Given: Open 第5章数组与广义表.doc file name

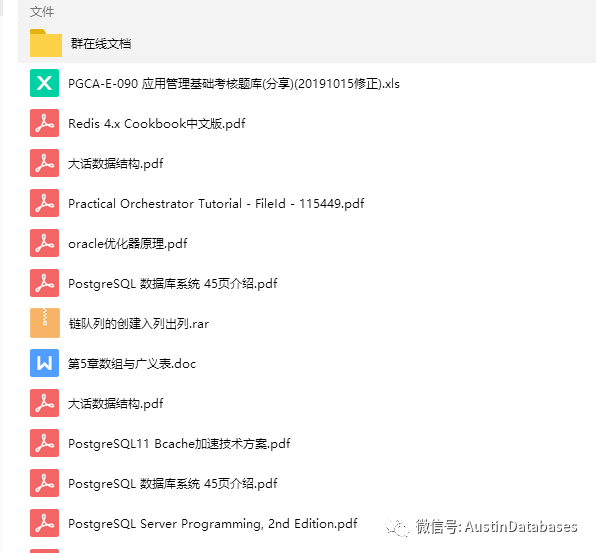Looking at the screenshot, I should [132, 364].
